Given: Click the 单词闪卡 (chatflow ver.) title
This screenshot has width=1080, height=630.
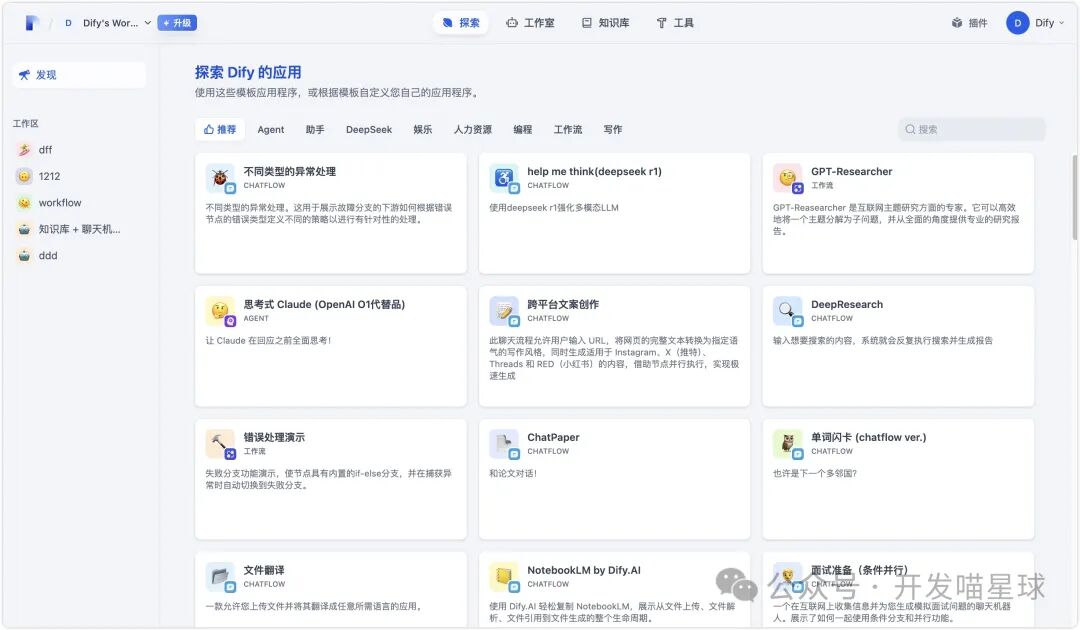Looking at the screenshot, I should pyautogui.click(x=869, y=437).
